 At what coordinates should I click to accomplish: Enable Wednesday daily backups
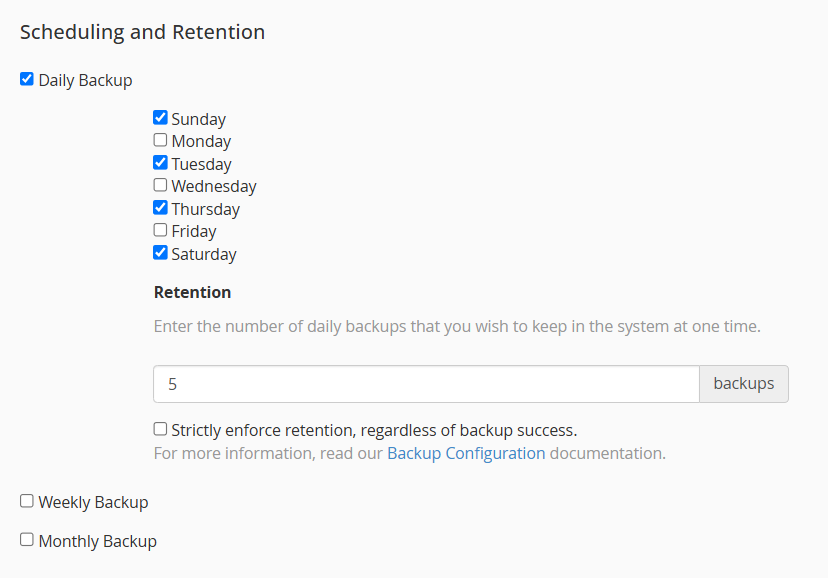click(160, 185)
